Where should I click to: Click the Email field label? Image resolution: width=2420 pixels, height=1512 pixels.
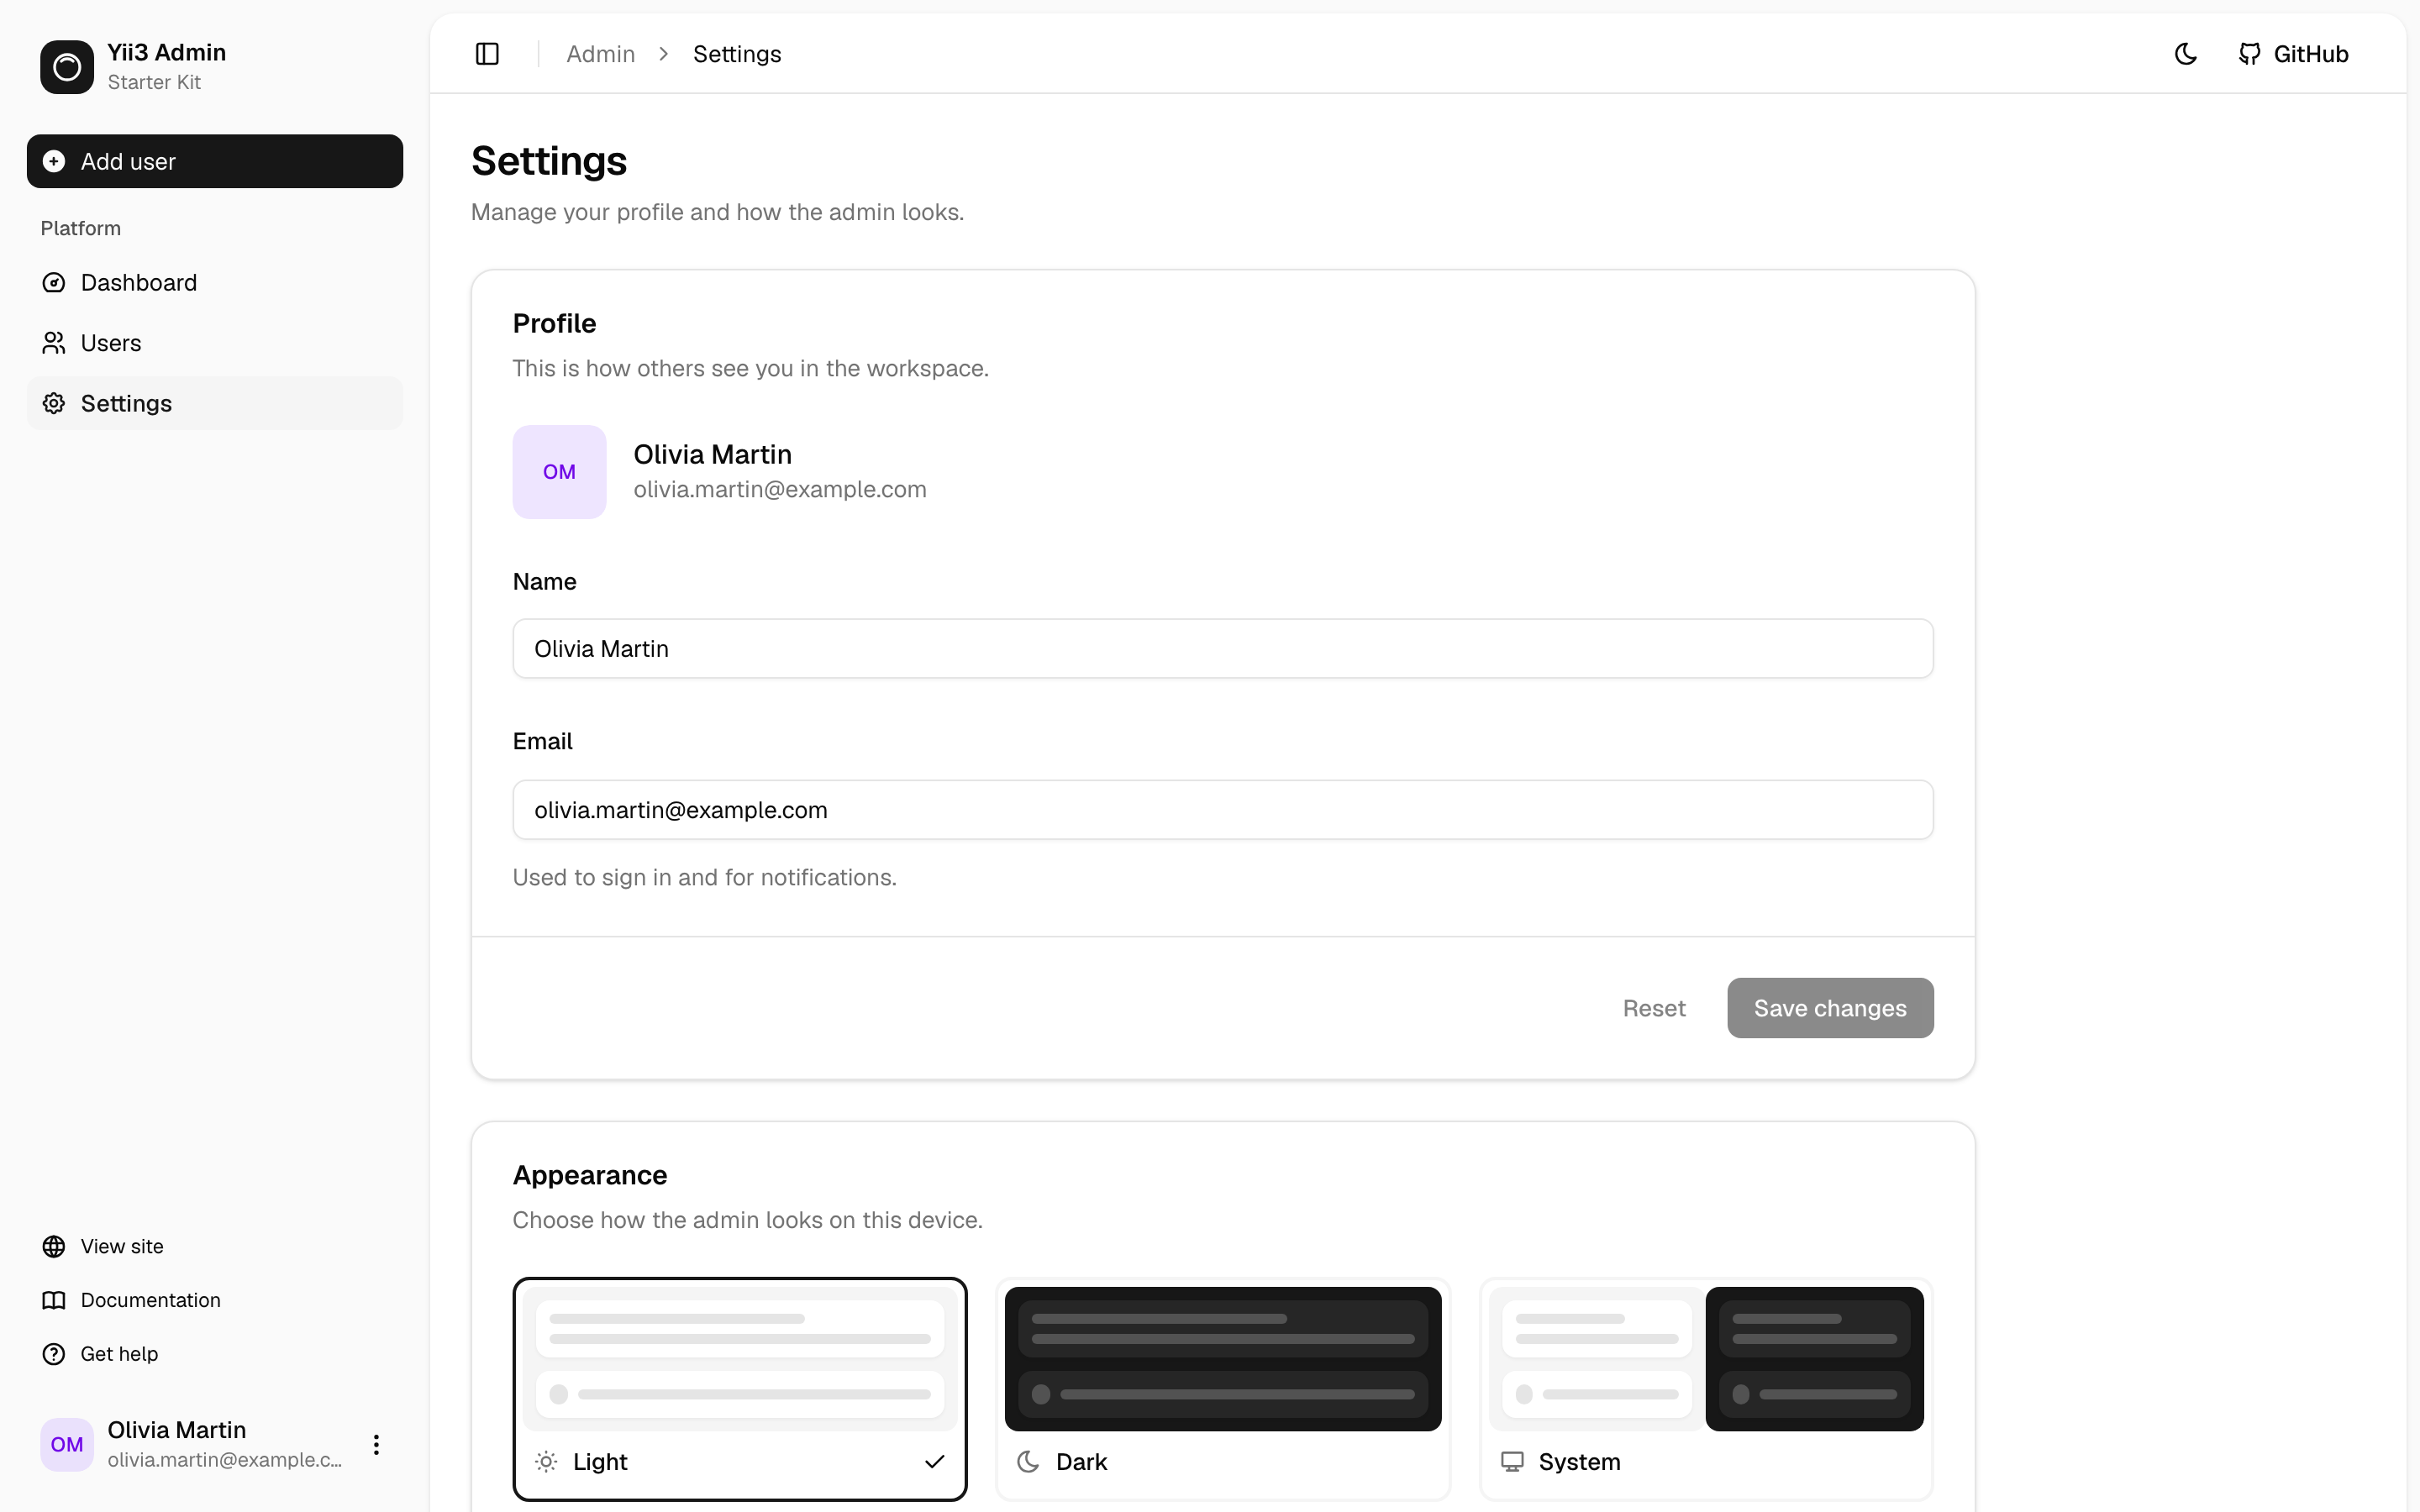pyautogui.click(x=543, y=741)
